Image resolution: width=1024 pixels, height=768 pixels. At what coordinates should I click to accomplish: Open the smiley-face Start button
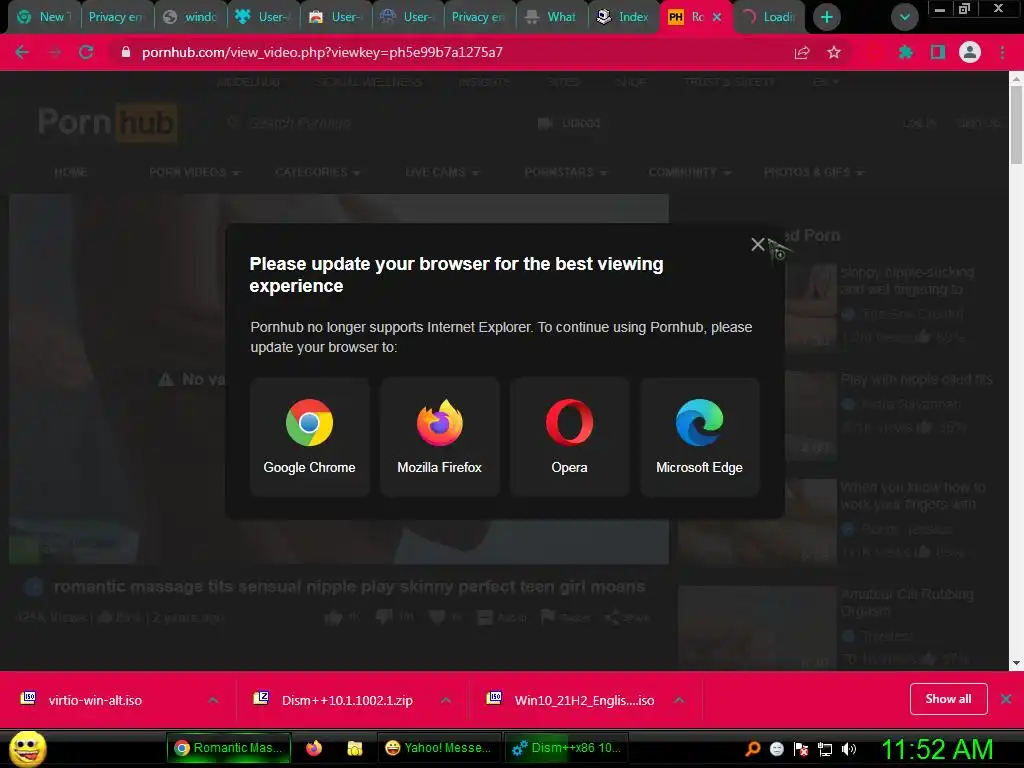coord(27,748)
